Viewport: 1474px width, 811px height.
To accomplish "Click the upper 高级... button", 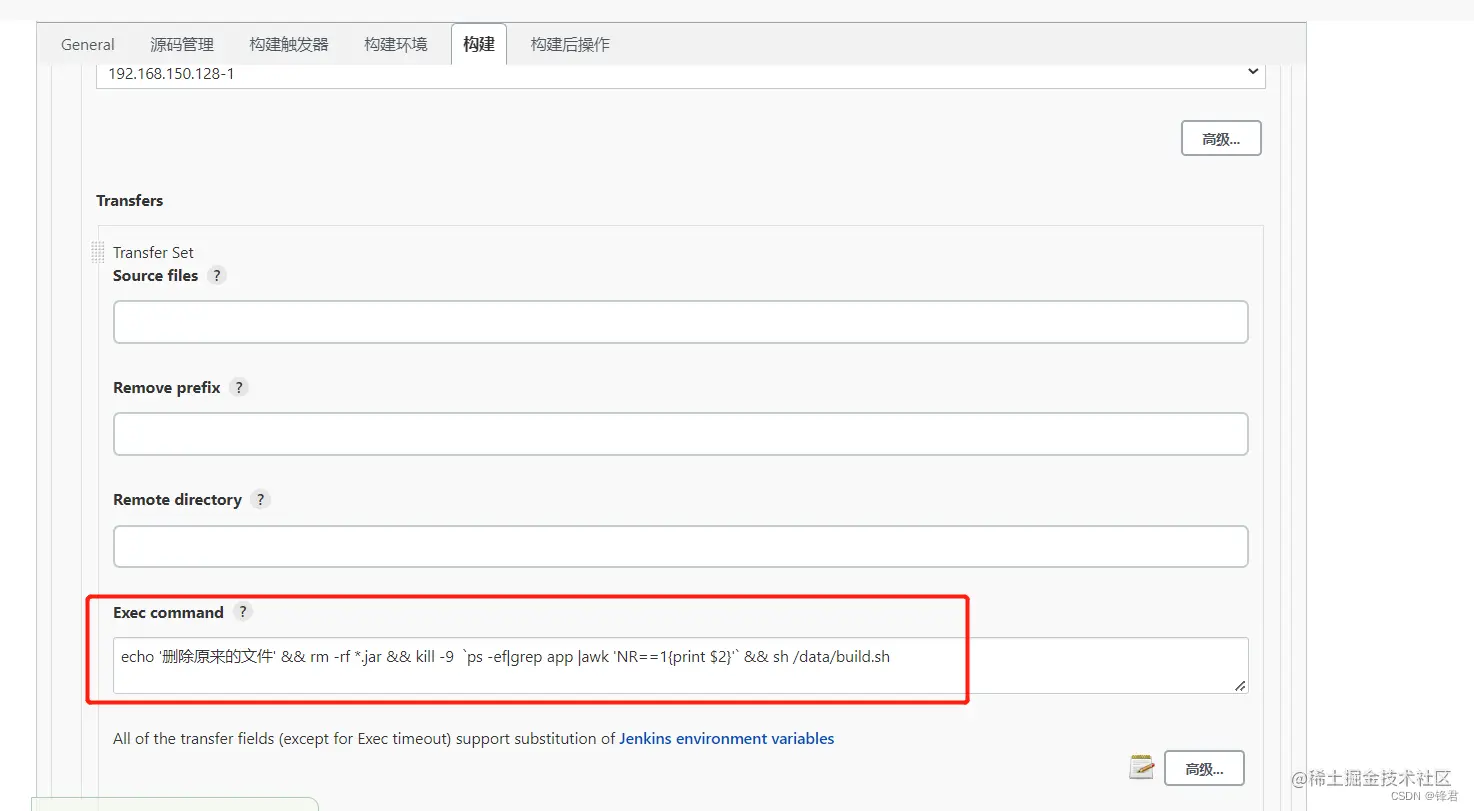I will (1221, 139).
